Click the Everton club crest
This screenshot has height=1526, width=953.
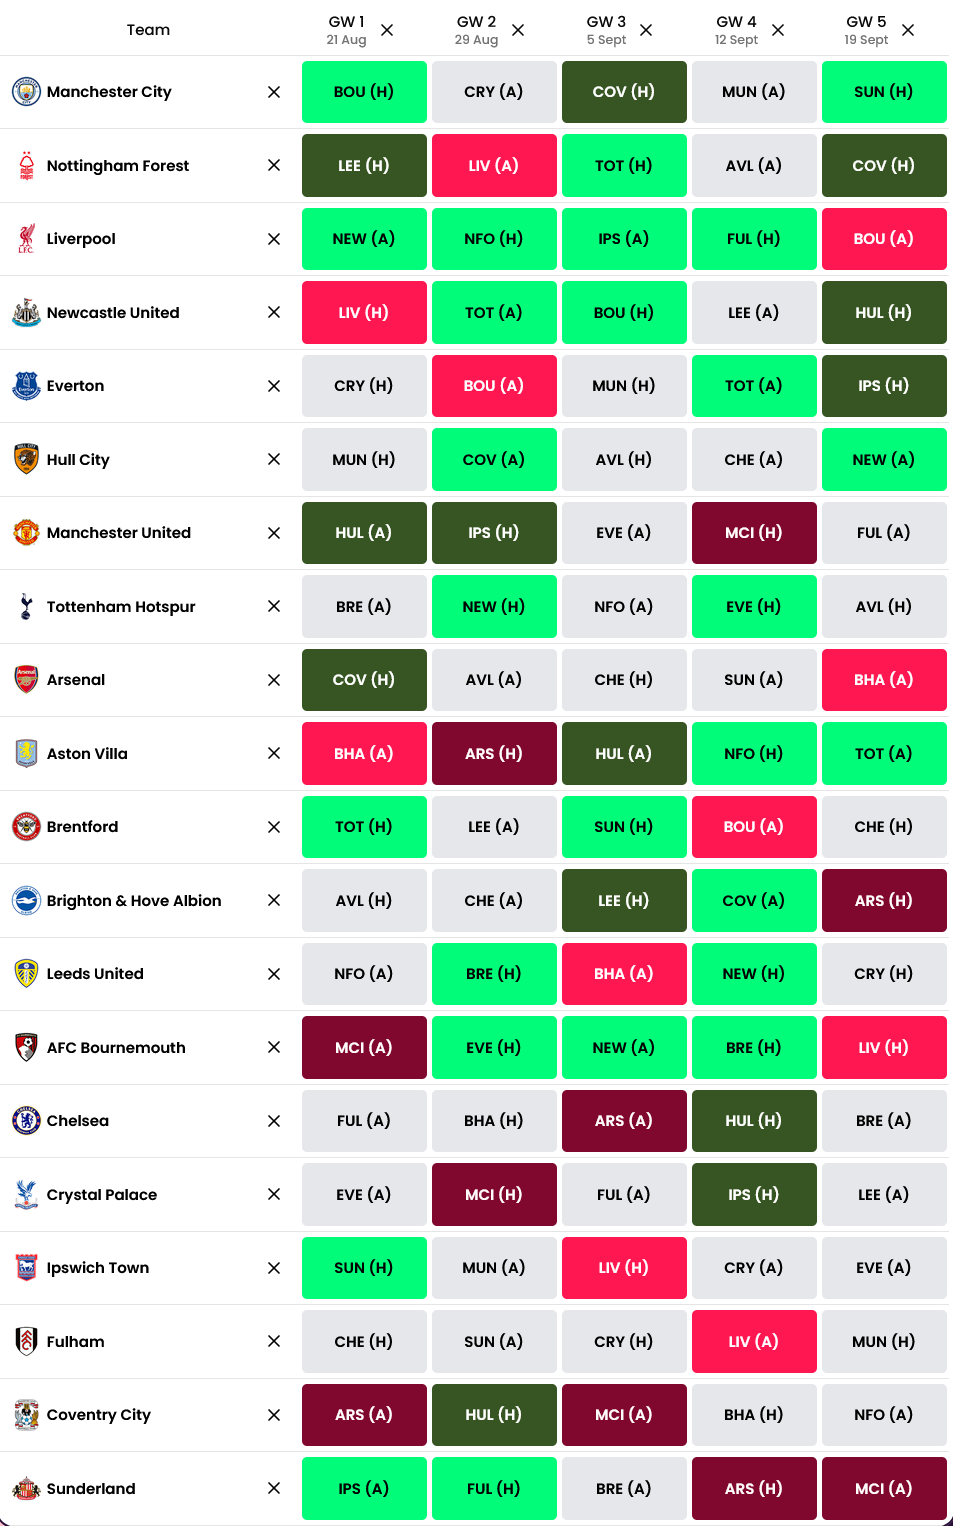coord(26,386)
